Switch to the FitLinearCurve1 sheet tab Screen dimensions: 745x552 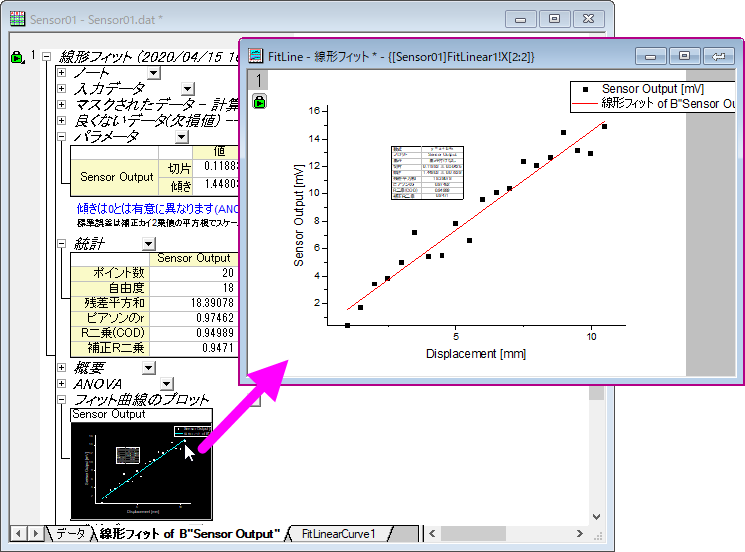tap(338, 533)
